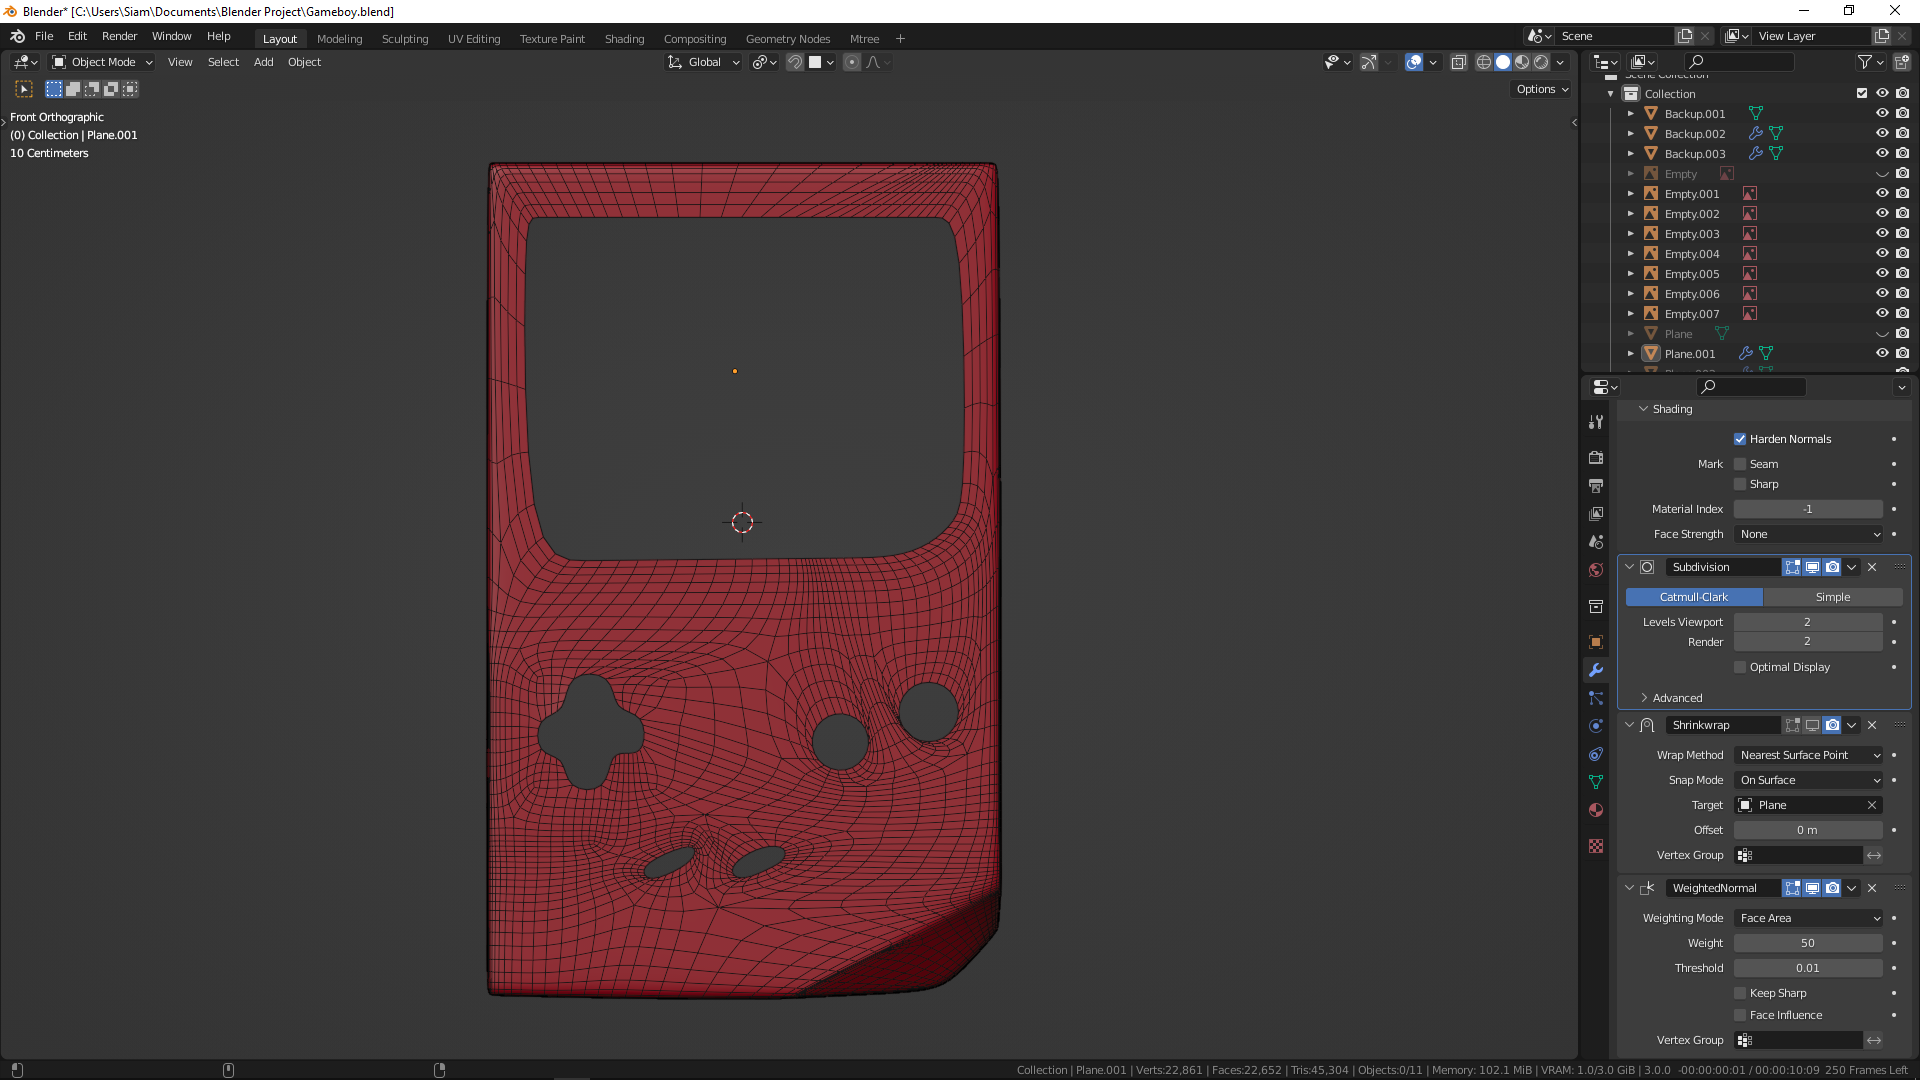Open the Object properties tab
Viewport: 1920px width, 1080px height.
(x=1596, y=642)
